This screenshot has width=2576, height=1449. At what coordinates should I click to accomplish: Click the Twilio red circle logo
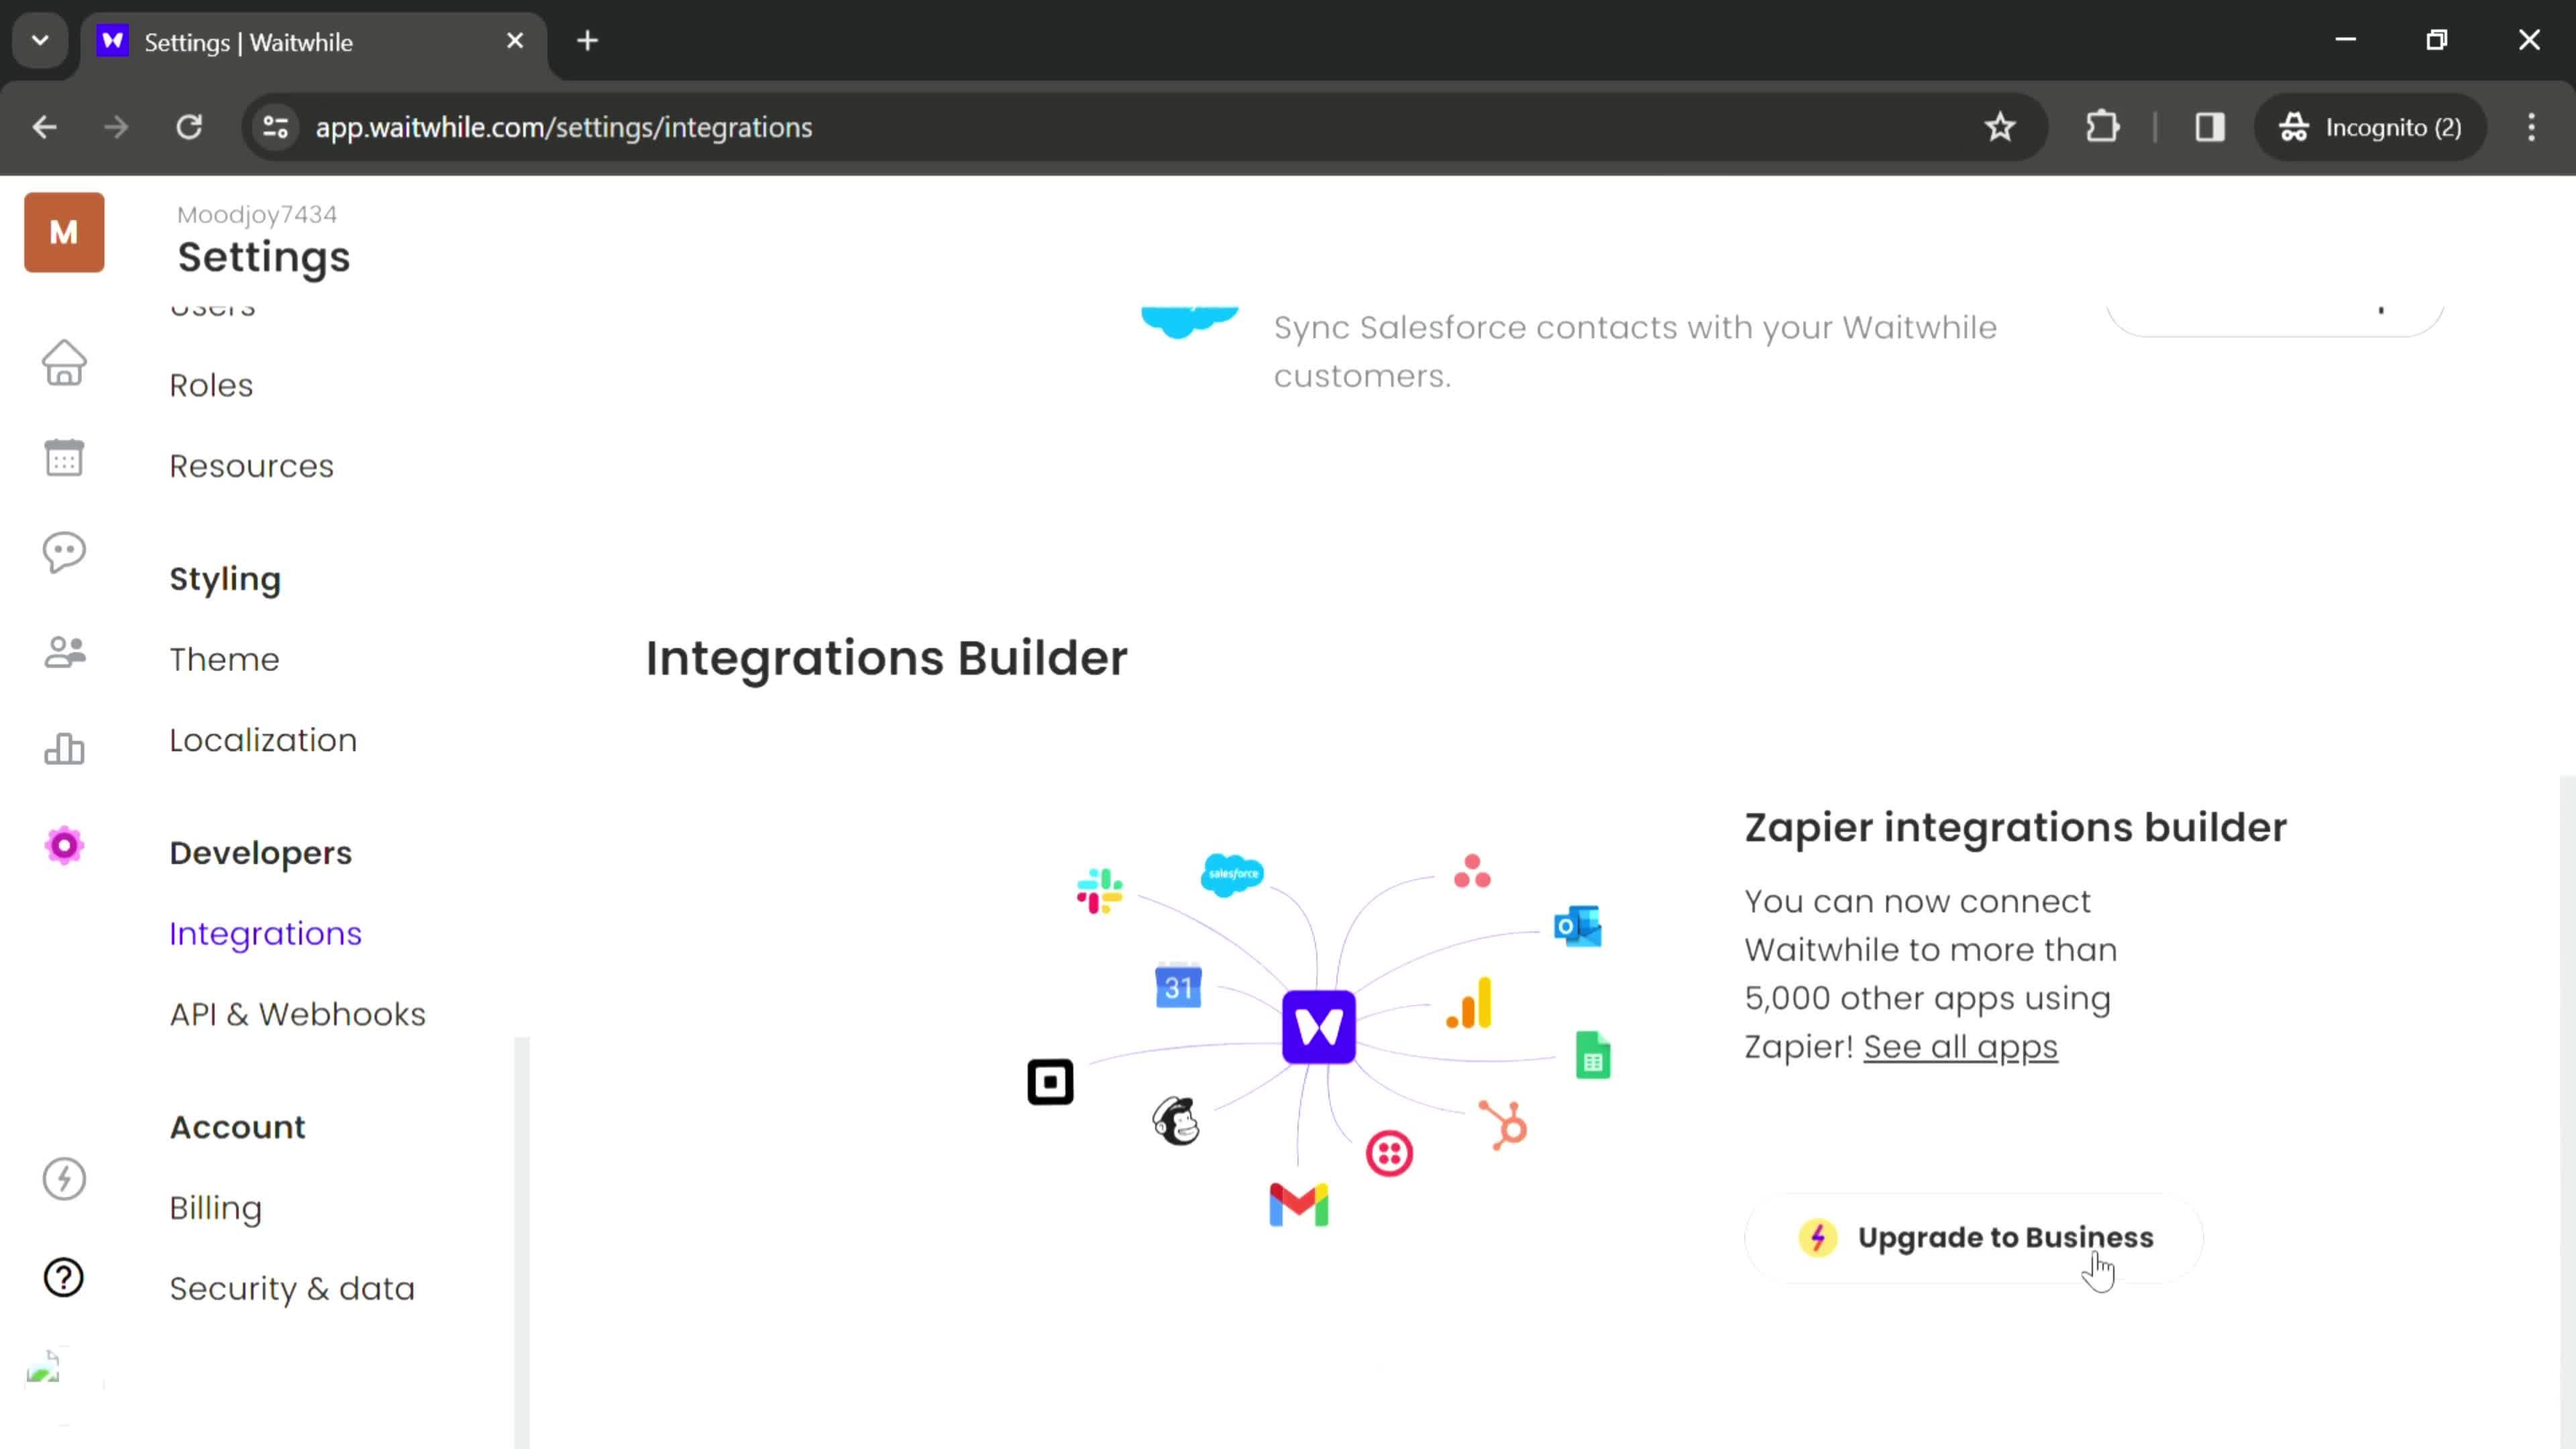pyautogui.click(x=1389, y=1154)
